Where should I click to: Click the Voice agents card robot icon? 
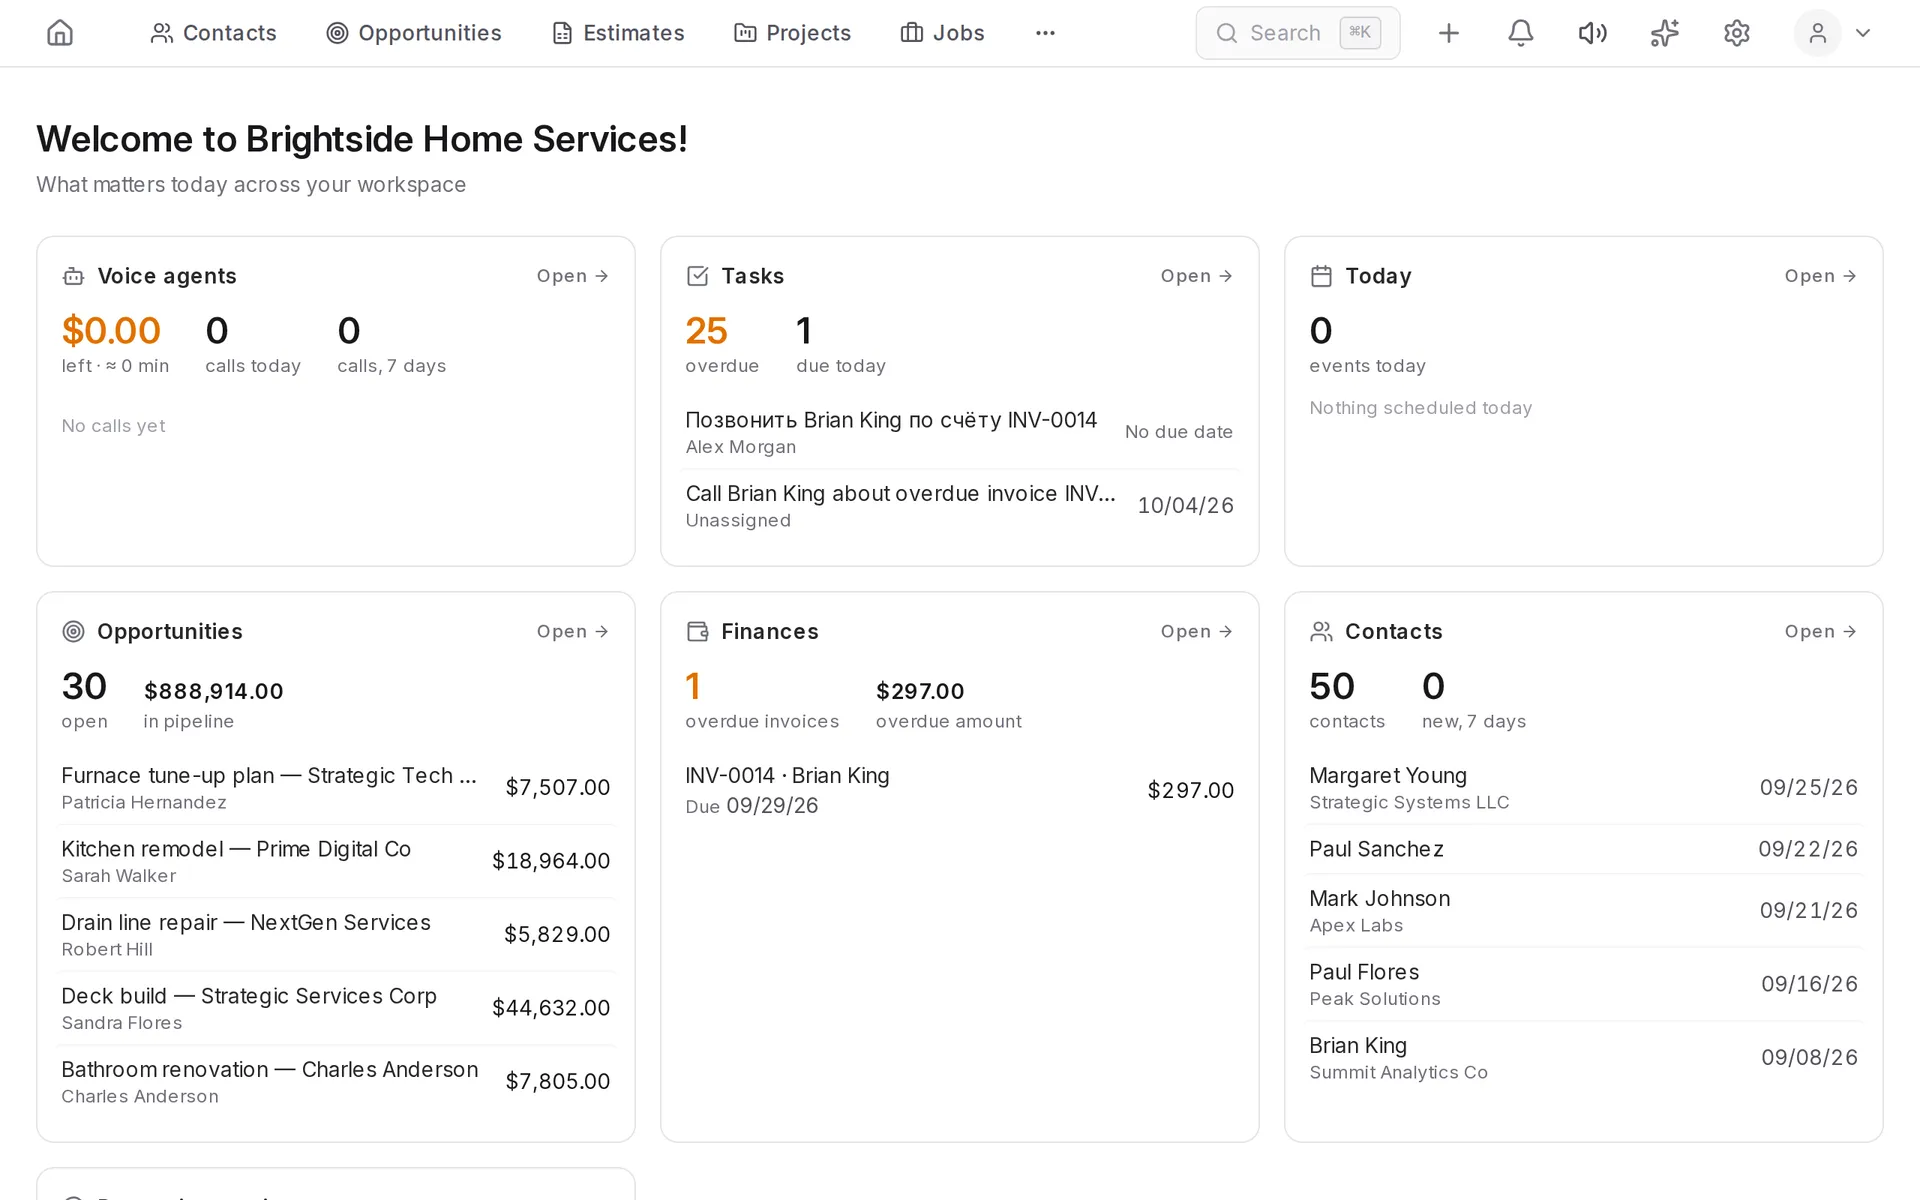pyautogui.click(x=73, y=276)
